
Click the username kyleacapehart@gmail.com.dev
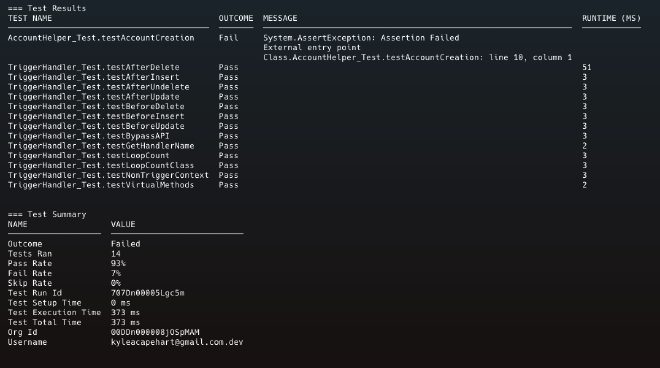(x=177, y=342)
